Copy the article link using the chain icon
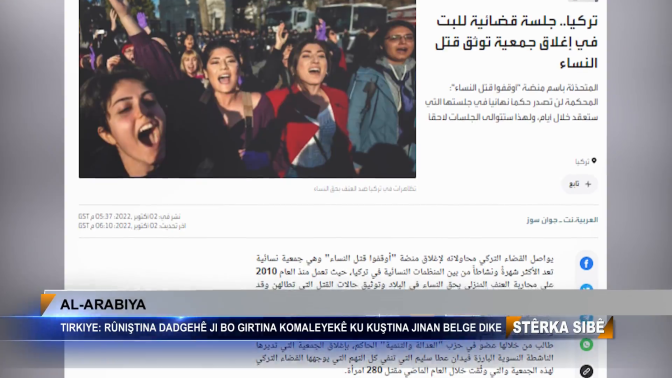 tap(586, 371)
